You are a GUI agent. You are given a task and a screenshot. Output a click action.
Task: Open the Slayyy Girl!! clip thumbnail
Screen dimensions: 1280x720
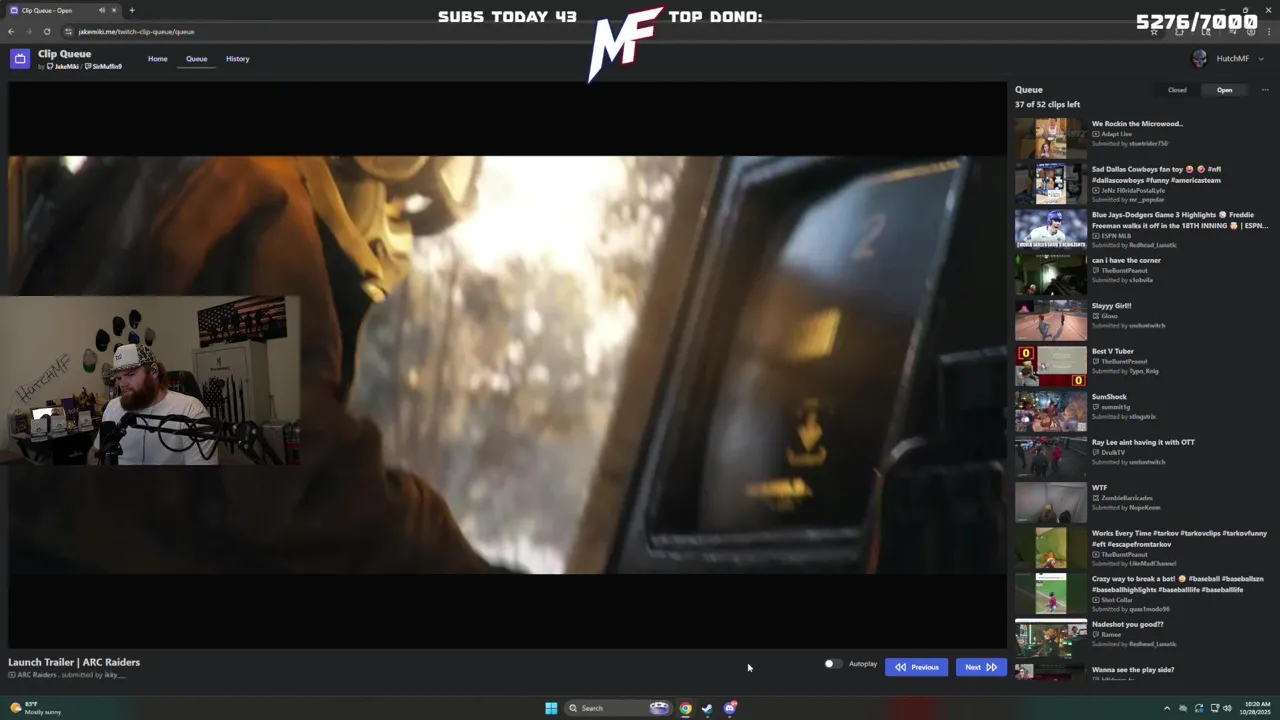1050,320
